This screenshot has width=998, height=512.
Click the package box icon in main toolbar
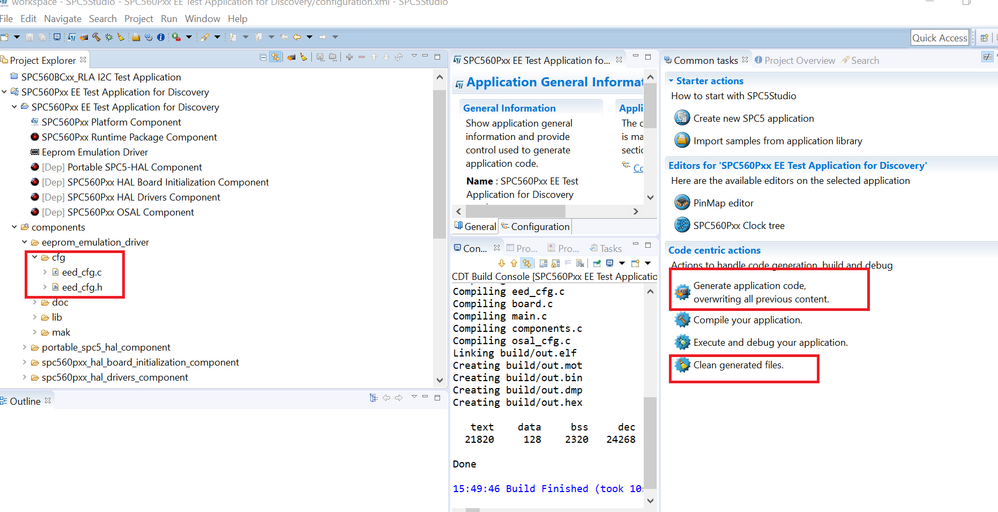(136, 37)
